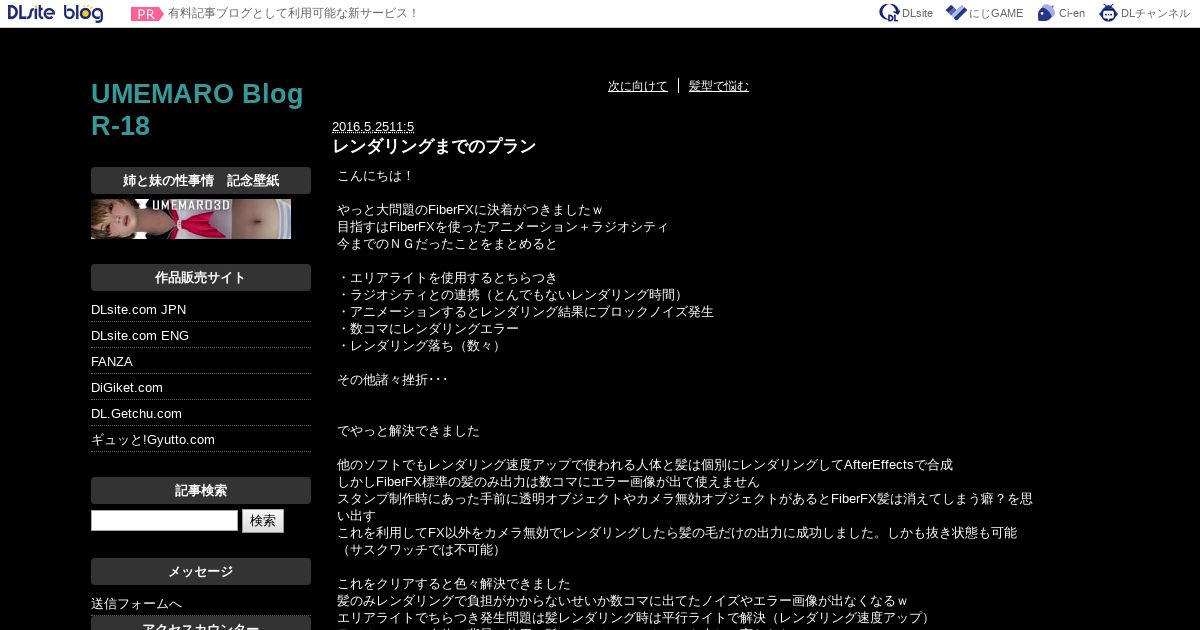Open 送信フォームへ message form link
1200x630 pixels.
coord(136,604)
